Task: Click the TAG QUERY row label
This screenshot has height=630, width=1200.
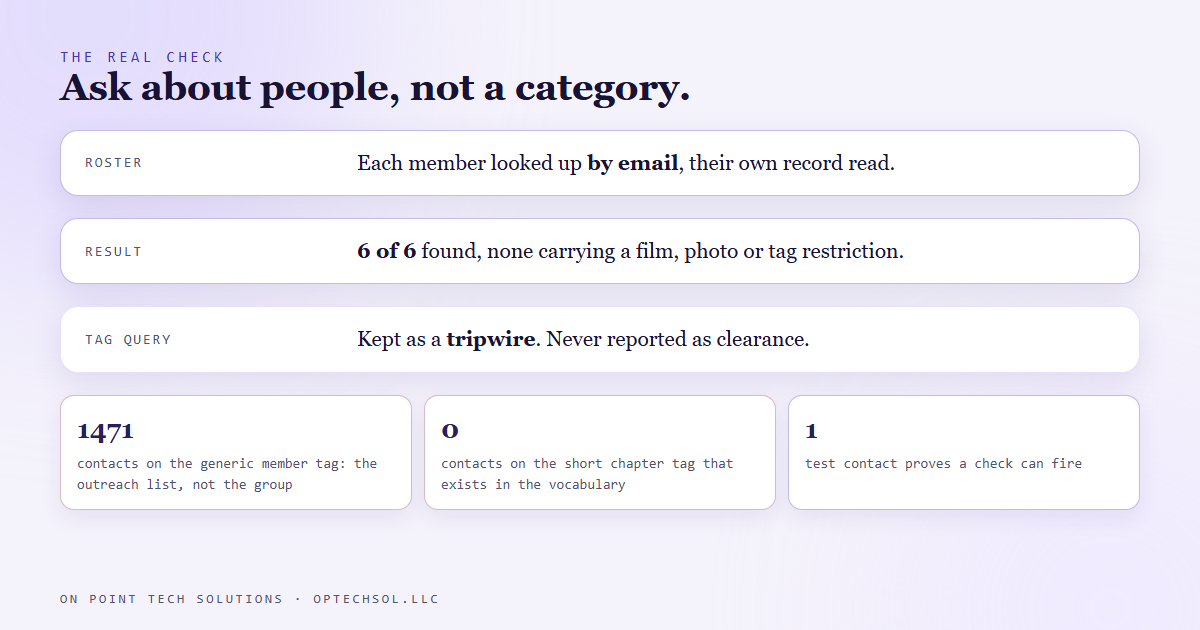Action: click(128, 339)
